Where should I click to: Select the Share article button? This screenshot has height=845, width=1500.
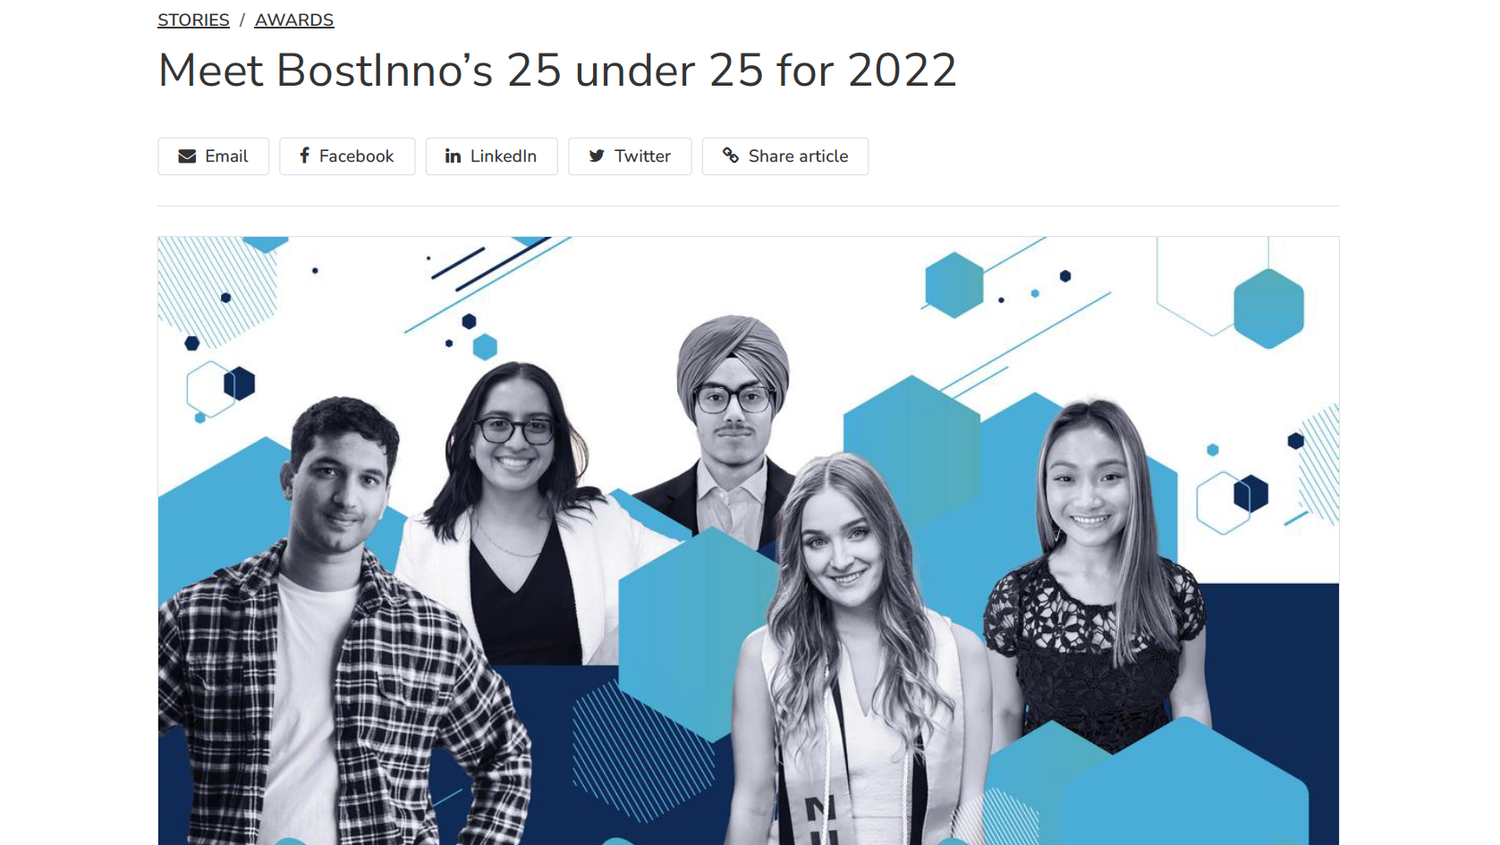click(x=785, y=156)
